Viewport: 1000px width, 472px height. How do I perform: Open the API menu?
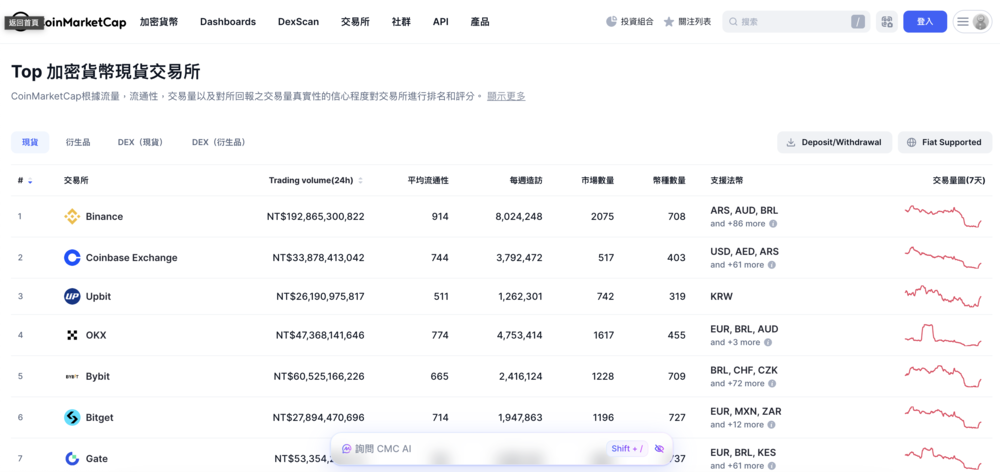click(x=441, y=22)
